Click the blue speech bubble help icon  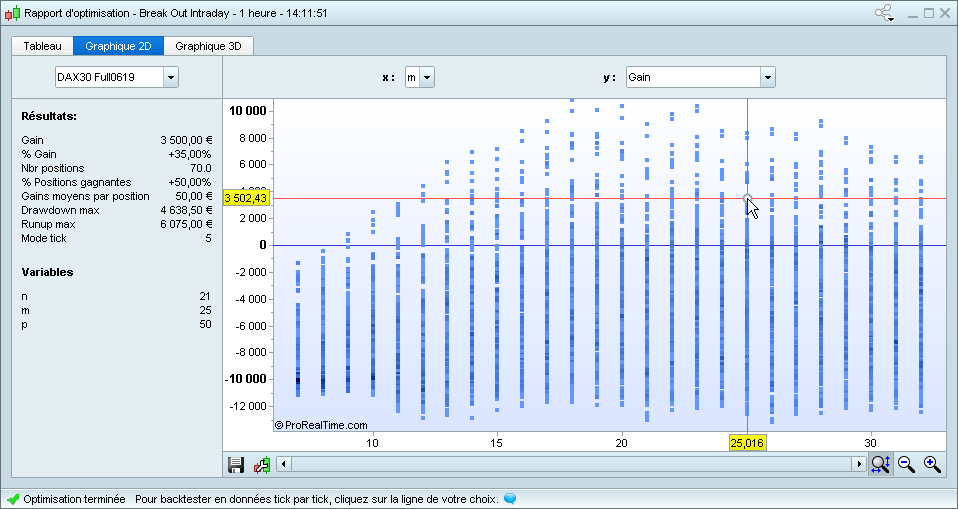tap(510, 498)
